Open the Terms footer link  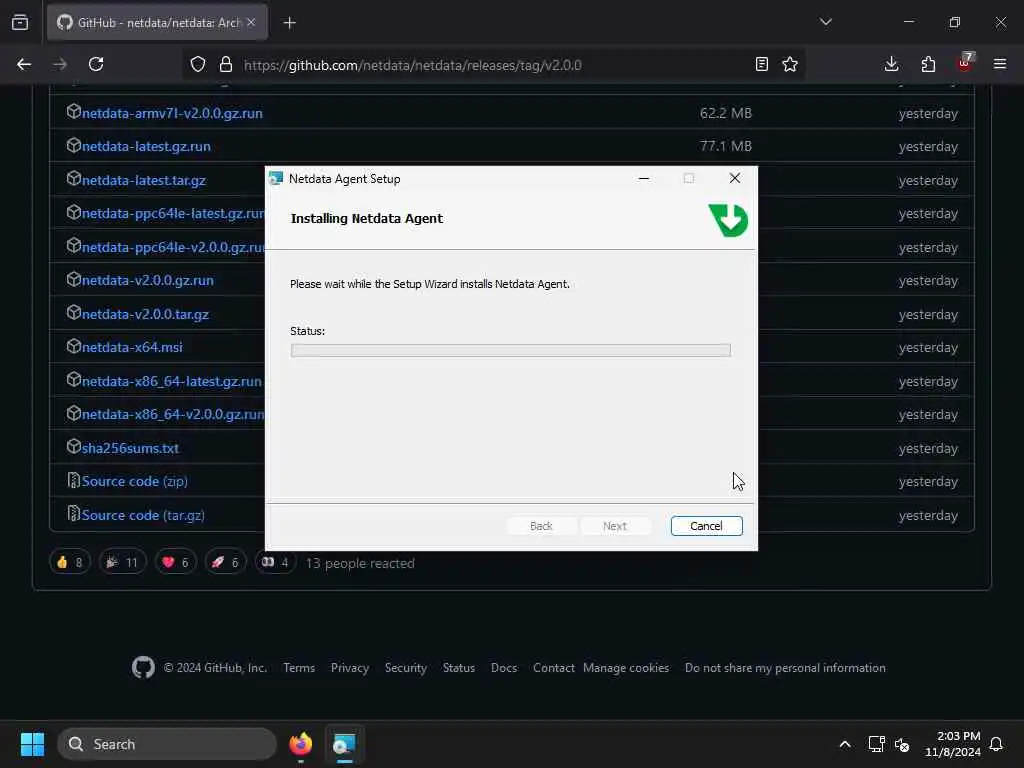coord(299,668)
